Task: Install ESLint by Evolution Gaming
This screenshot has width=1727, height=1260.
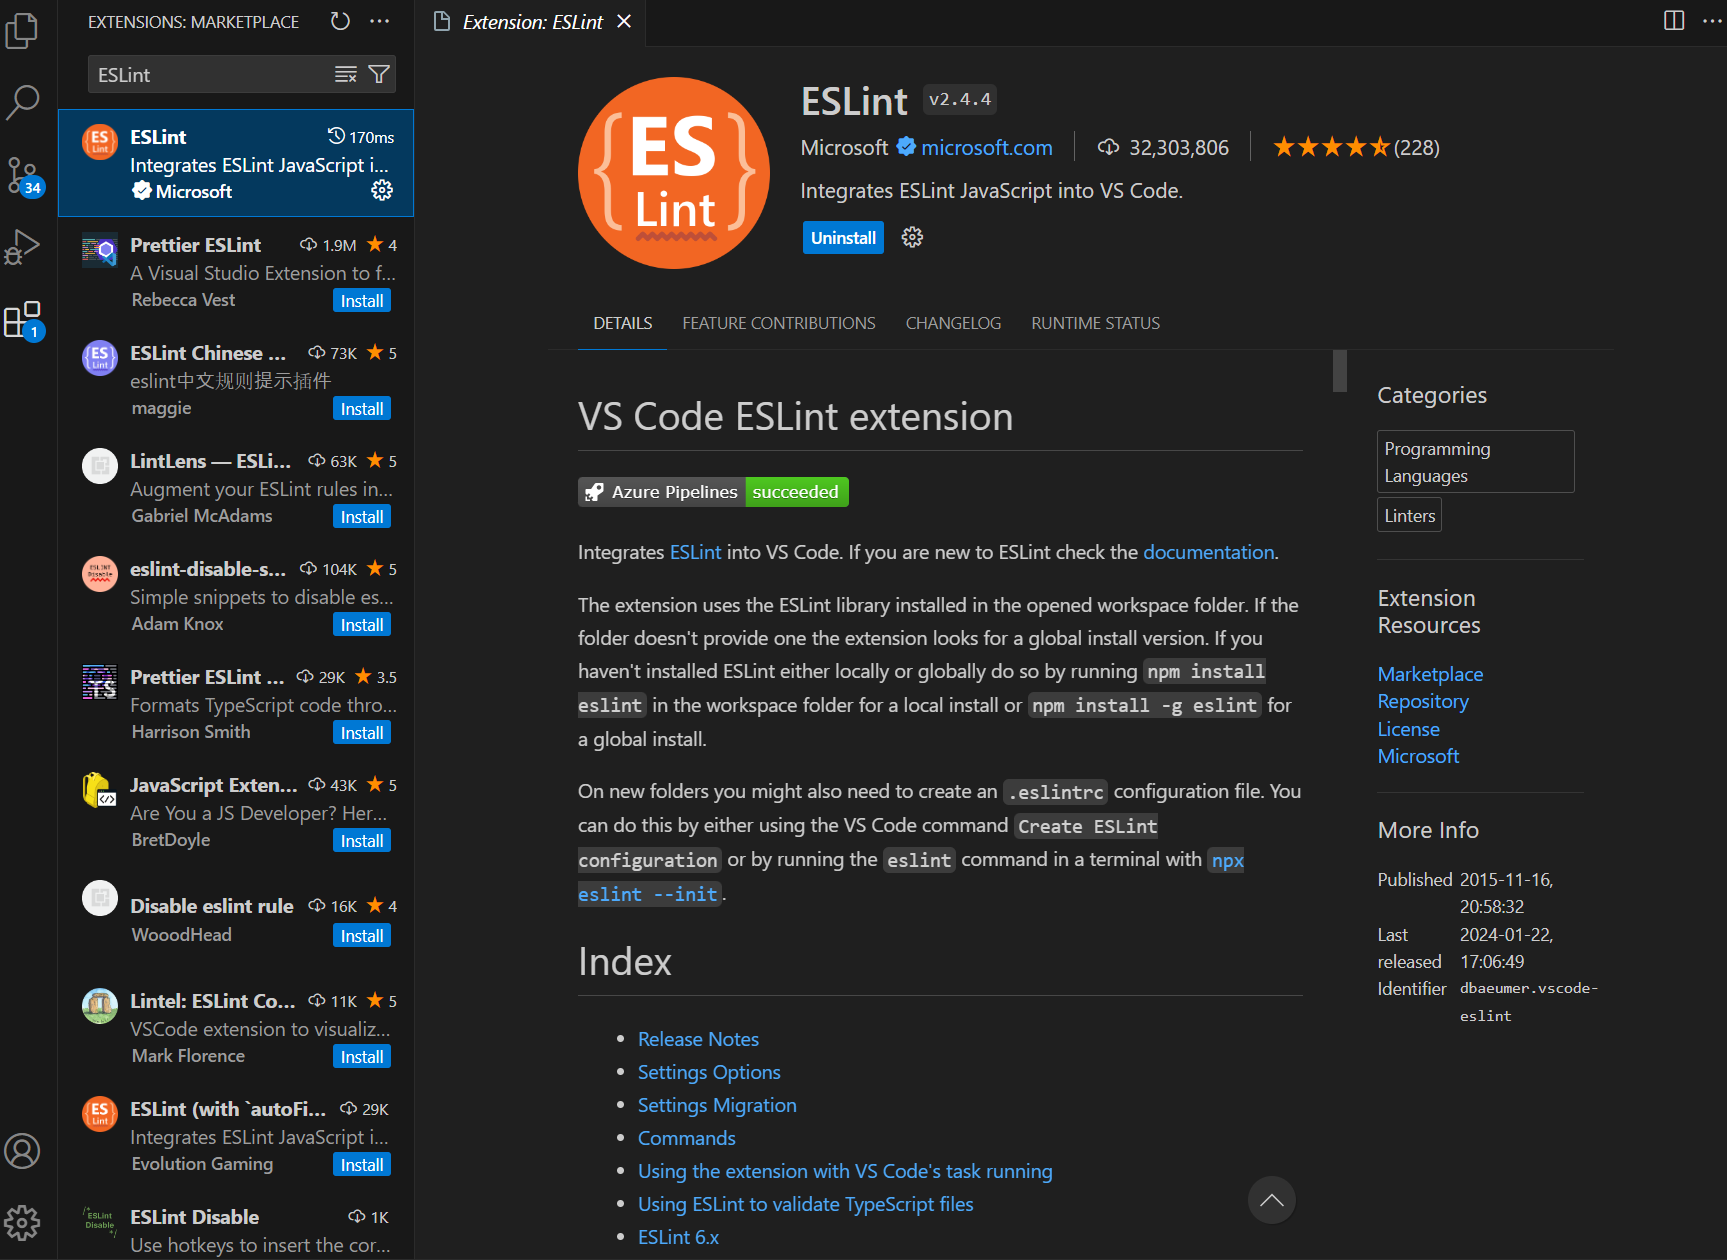Action: (362, 1165)
